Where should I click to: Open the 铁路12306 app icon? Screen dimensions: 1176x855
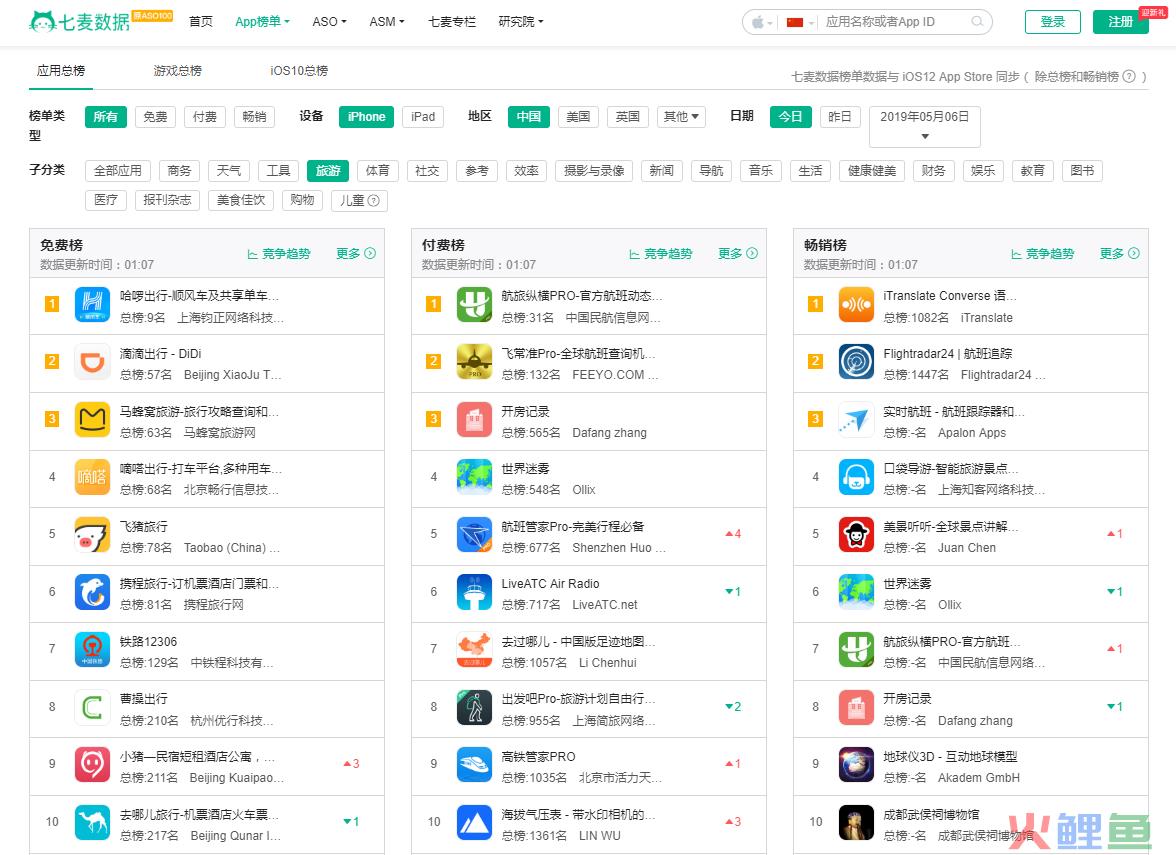pos(92,650)
